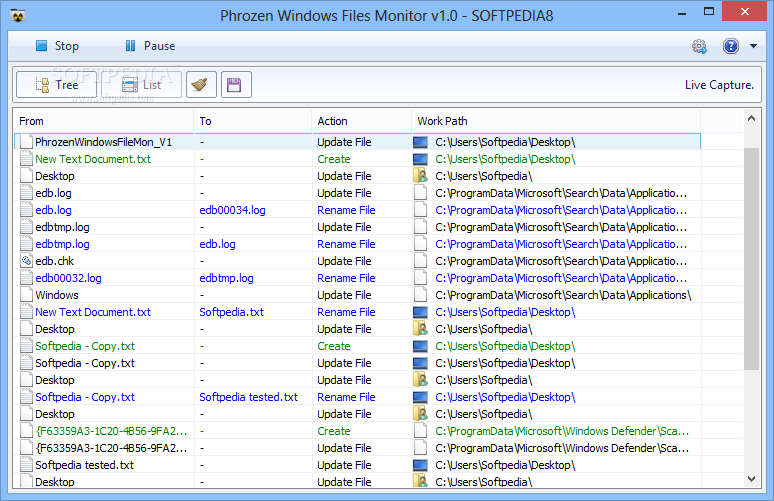Maximize the Phrozen Windows Files Monitor window

pos(709,12)
